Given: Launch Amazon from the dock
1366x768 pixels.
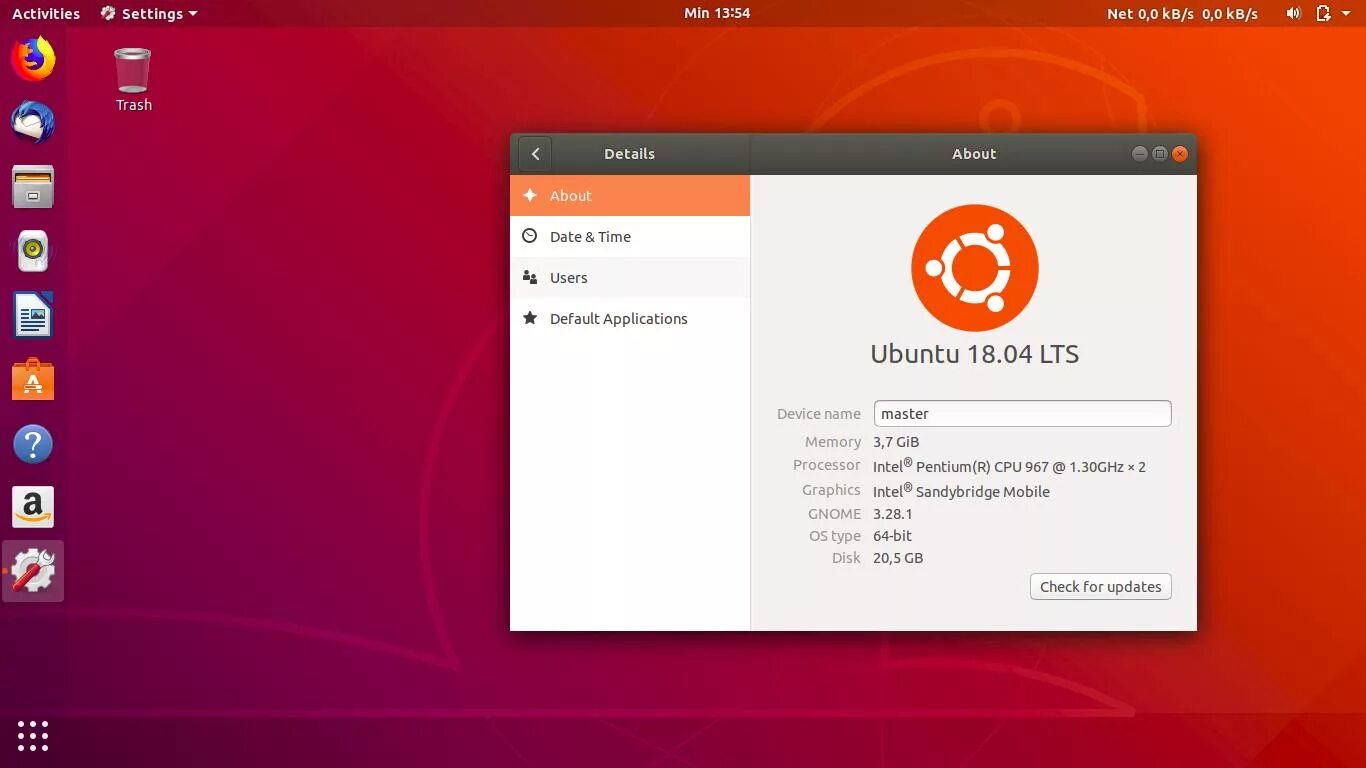Looking at the screenshot, I should click(33, 507).
